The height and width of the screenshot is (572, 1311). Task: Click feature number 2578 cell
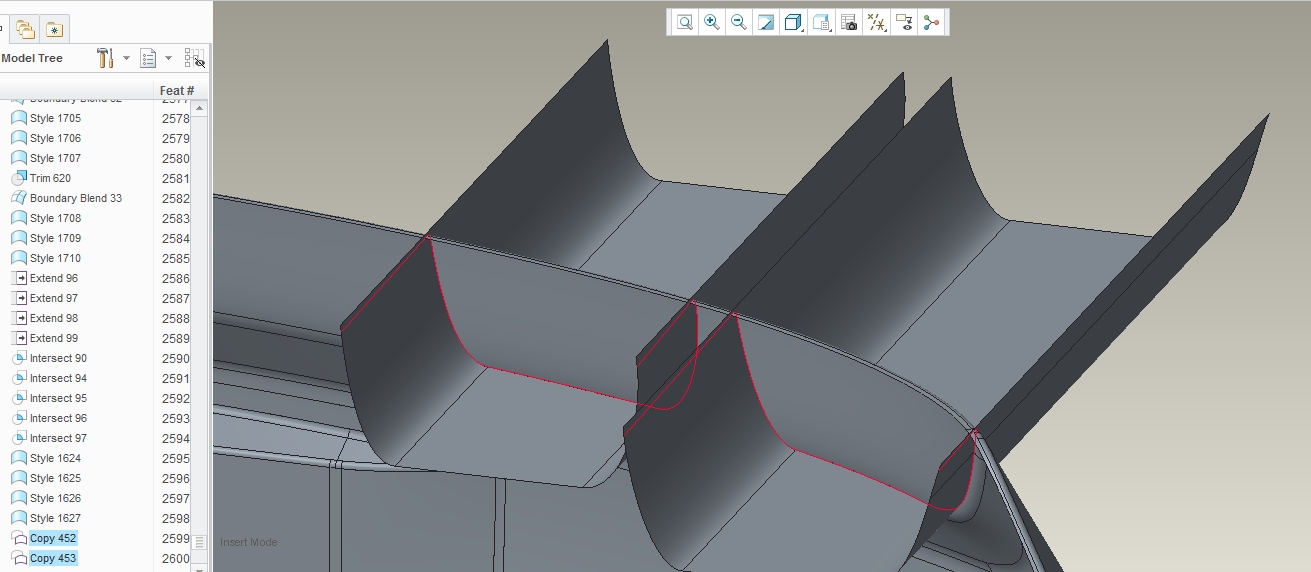tap(175, 118)
